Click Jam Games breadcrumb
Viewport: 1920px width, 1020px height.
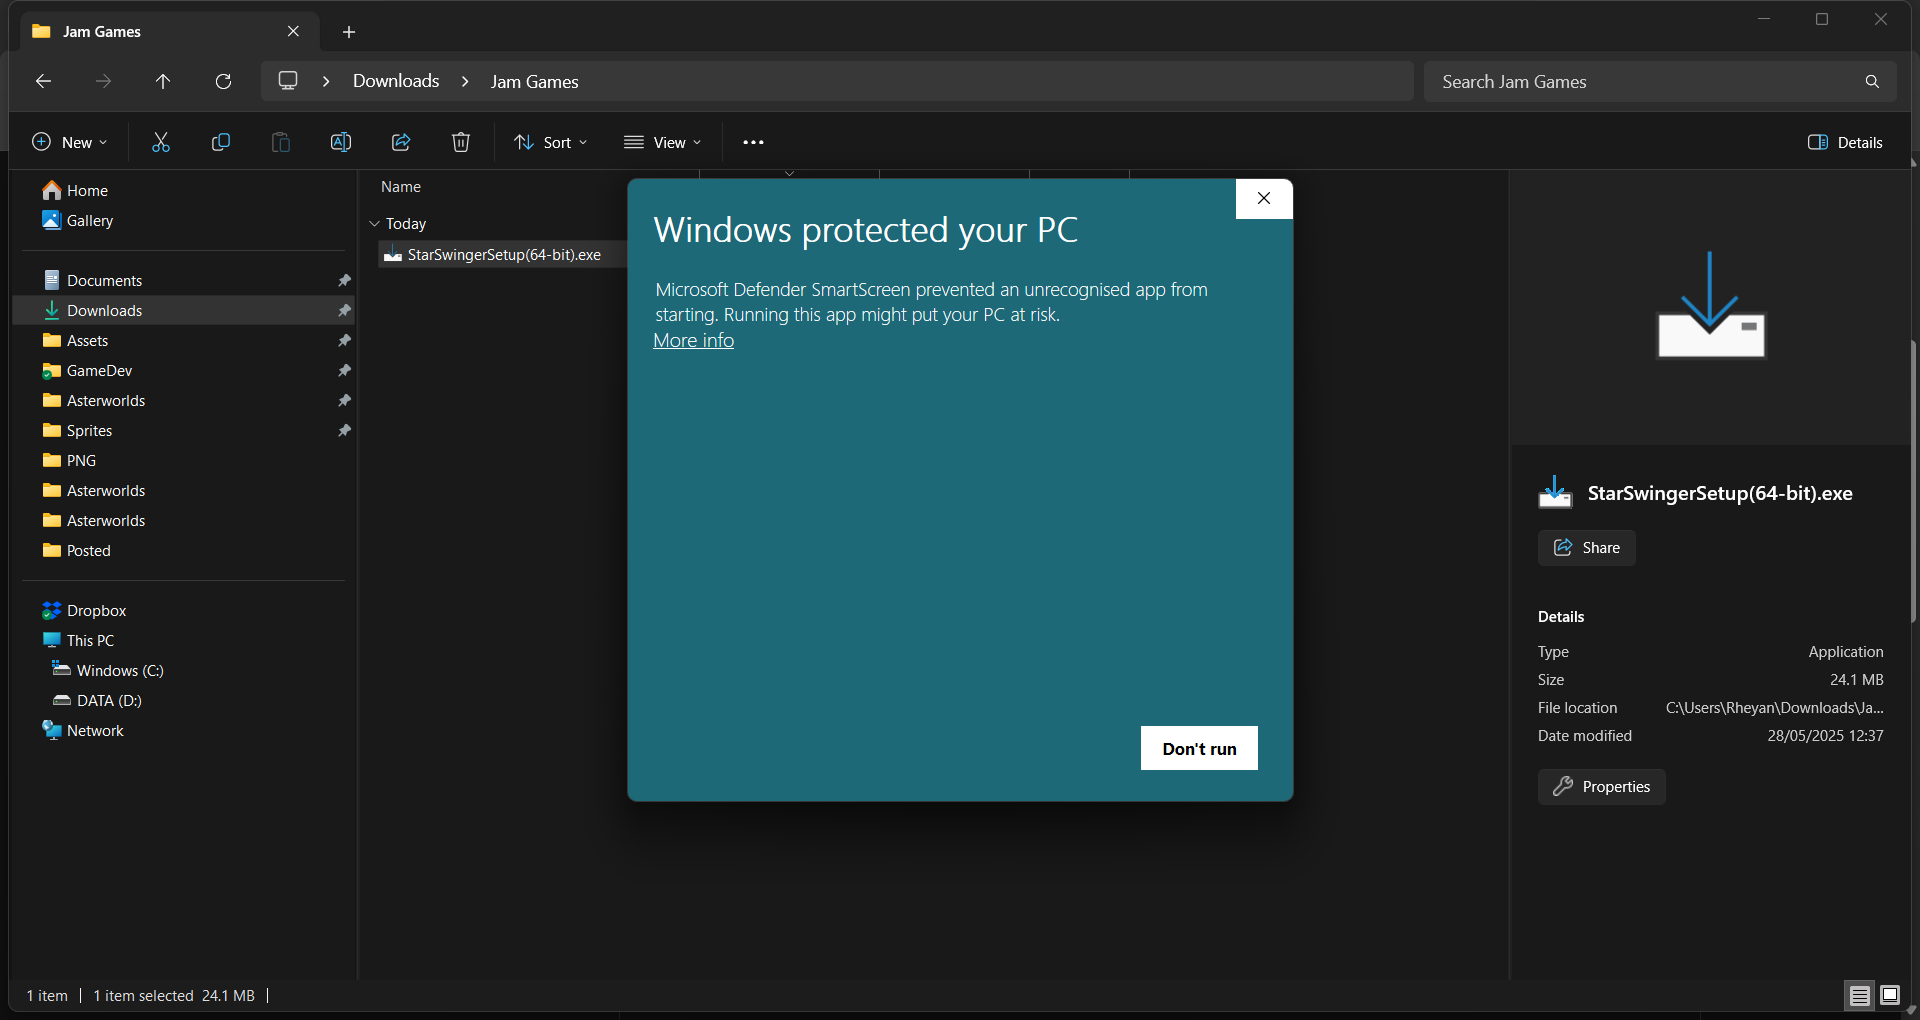coord(534,81)
